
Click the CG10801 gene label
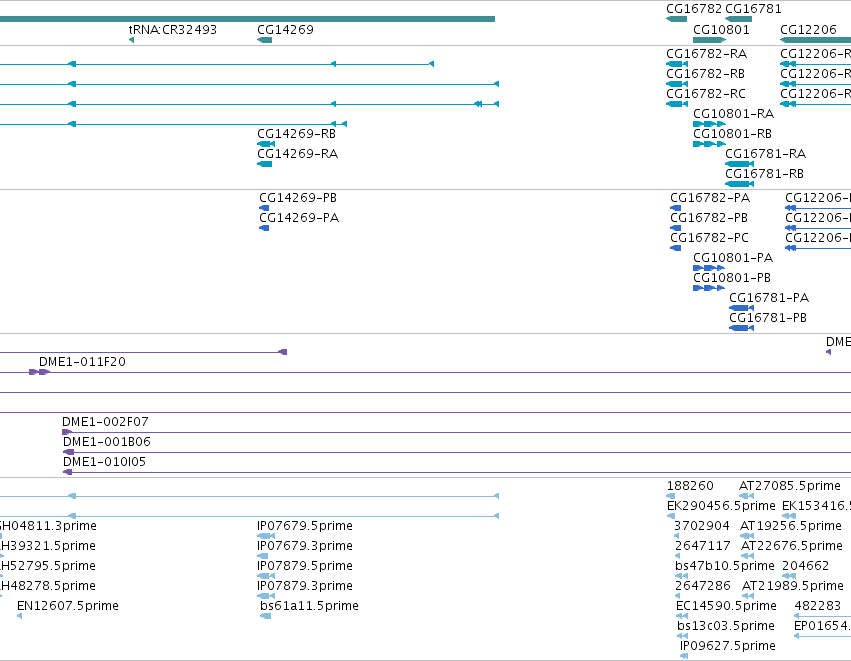coord(721,30)
